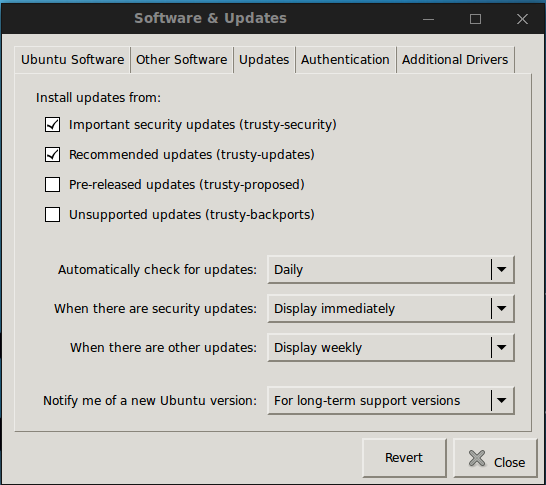
Task: Click the Software & Updates title text
Action: tap(210, 18)
